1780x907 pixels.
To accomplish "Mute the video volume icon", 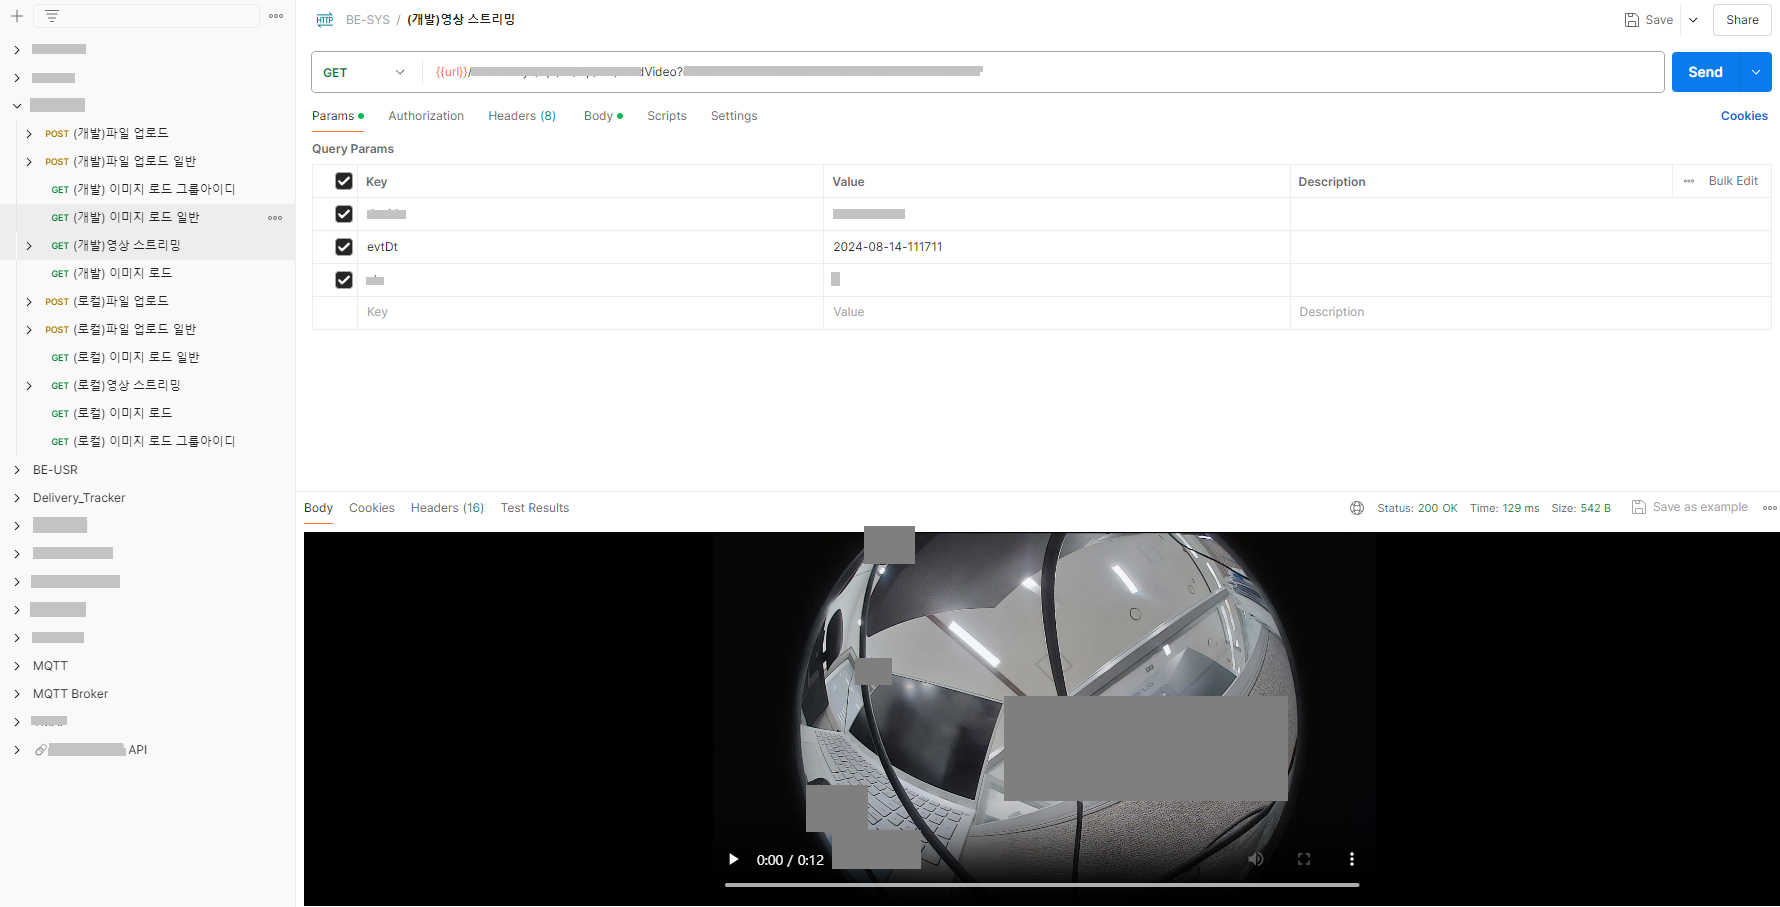I will (1256, 859).
